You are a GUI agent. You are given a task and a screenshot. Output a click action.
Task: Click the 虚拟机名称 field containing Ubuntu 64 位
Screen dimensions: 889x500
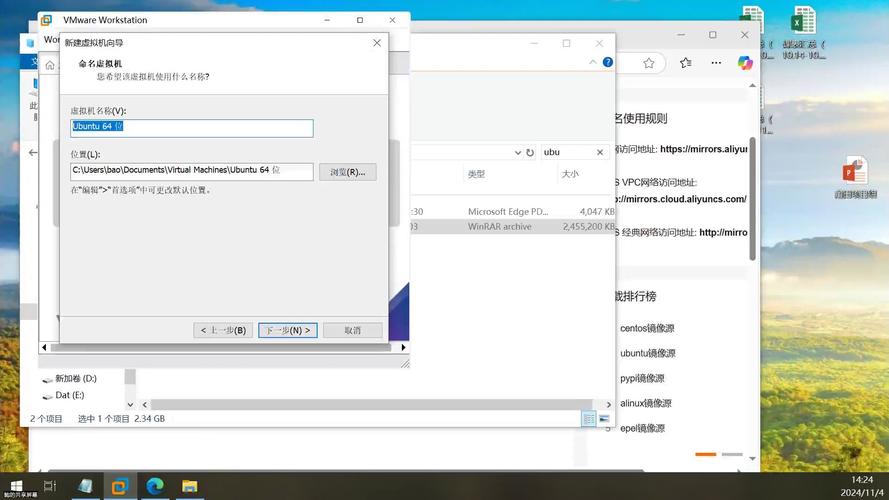(192, 128)
